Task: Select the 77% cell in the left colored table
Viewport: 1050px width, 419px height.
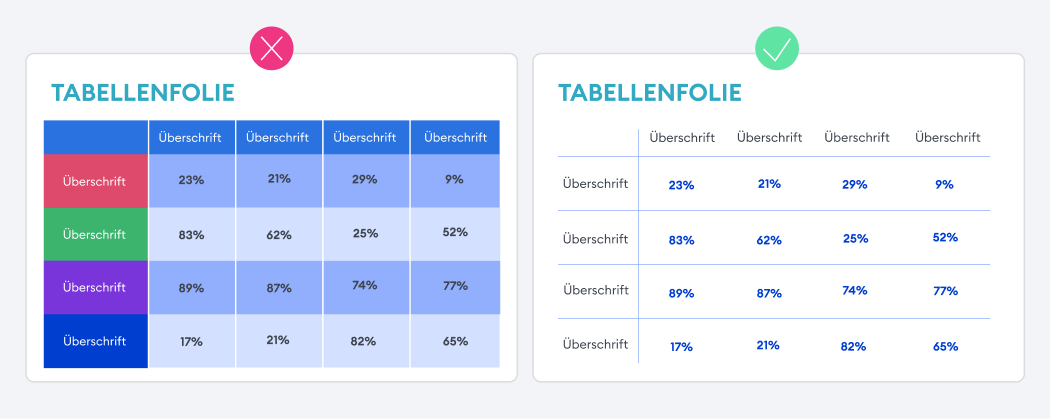Action: (455, 286)
